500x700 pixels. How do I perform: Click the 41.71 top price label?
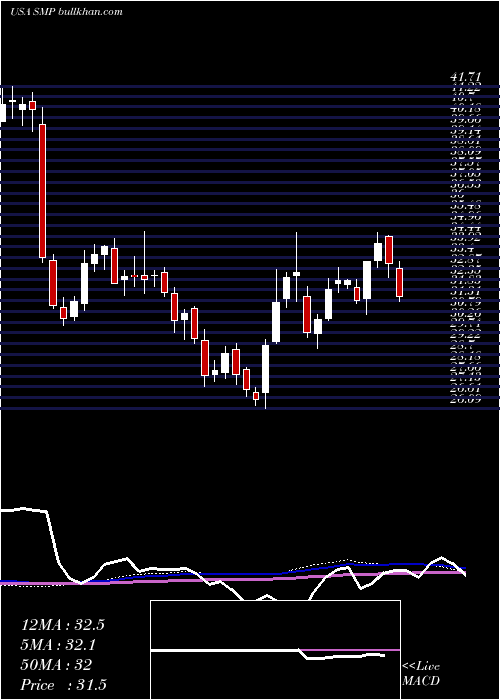pyautogui.click(x=465, y=79)
